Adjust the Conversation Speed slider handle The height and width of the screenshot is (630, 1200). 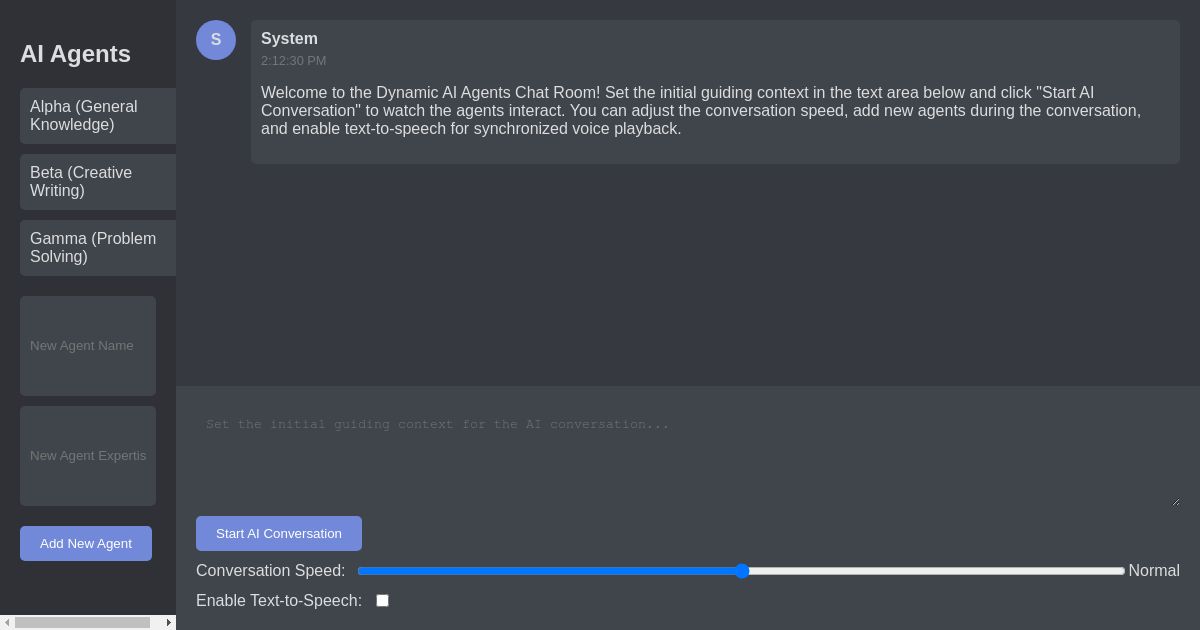point(742,571)
